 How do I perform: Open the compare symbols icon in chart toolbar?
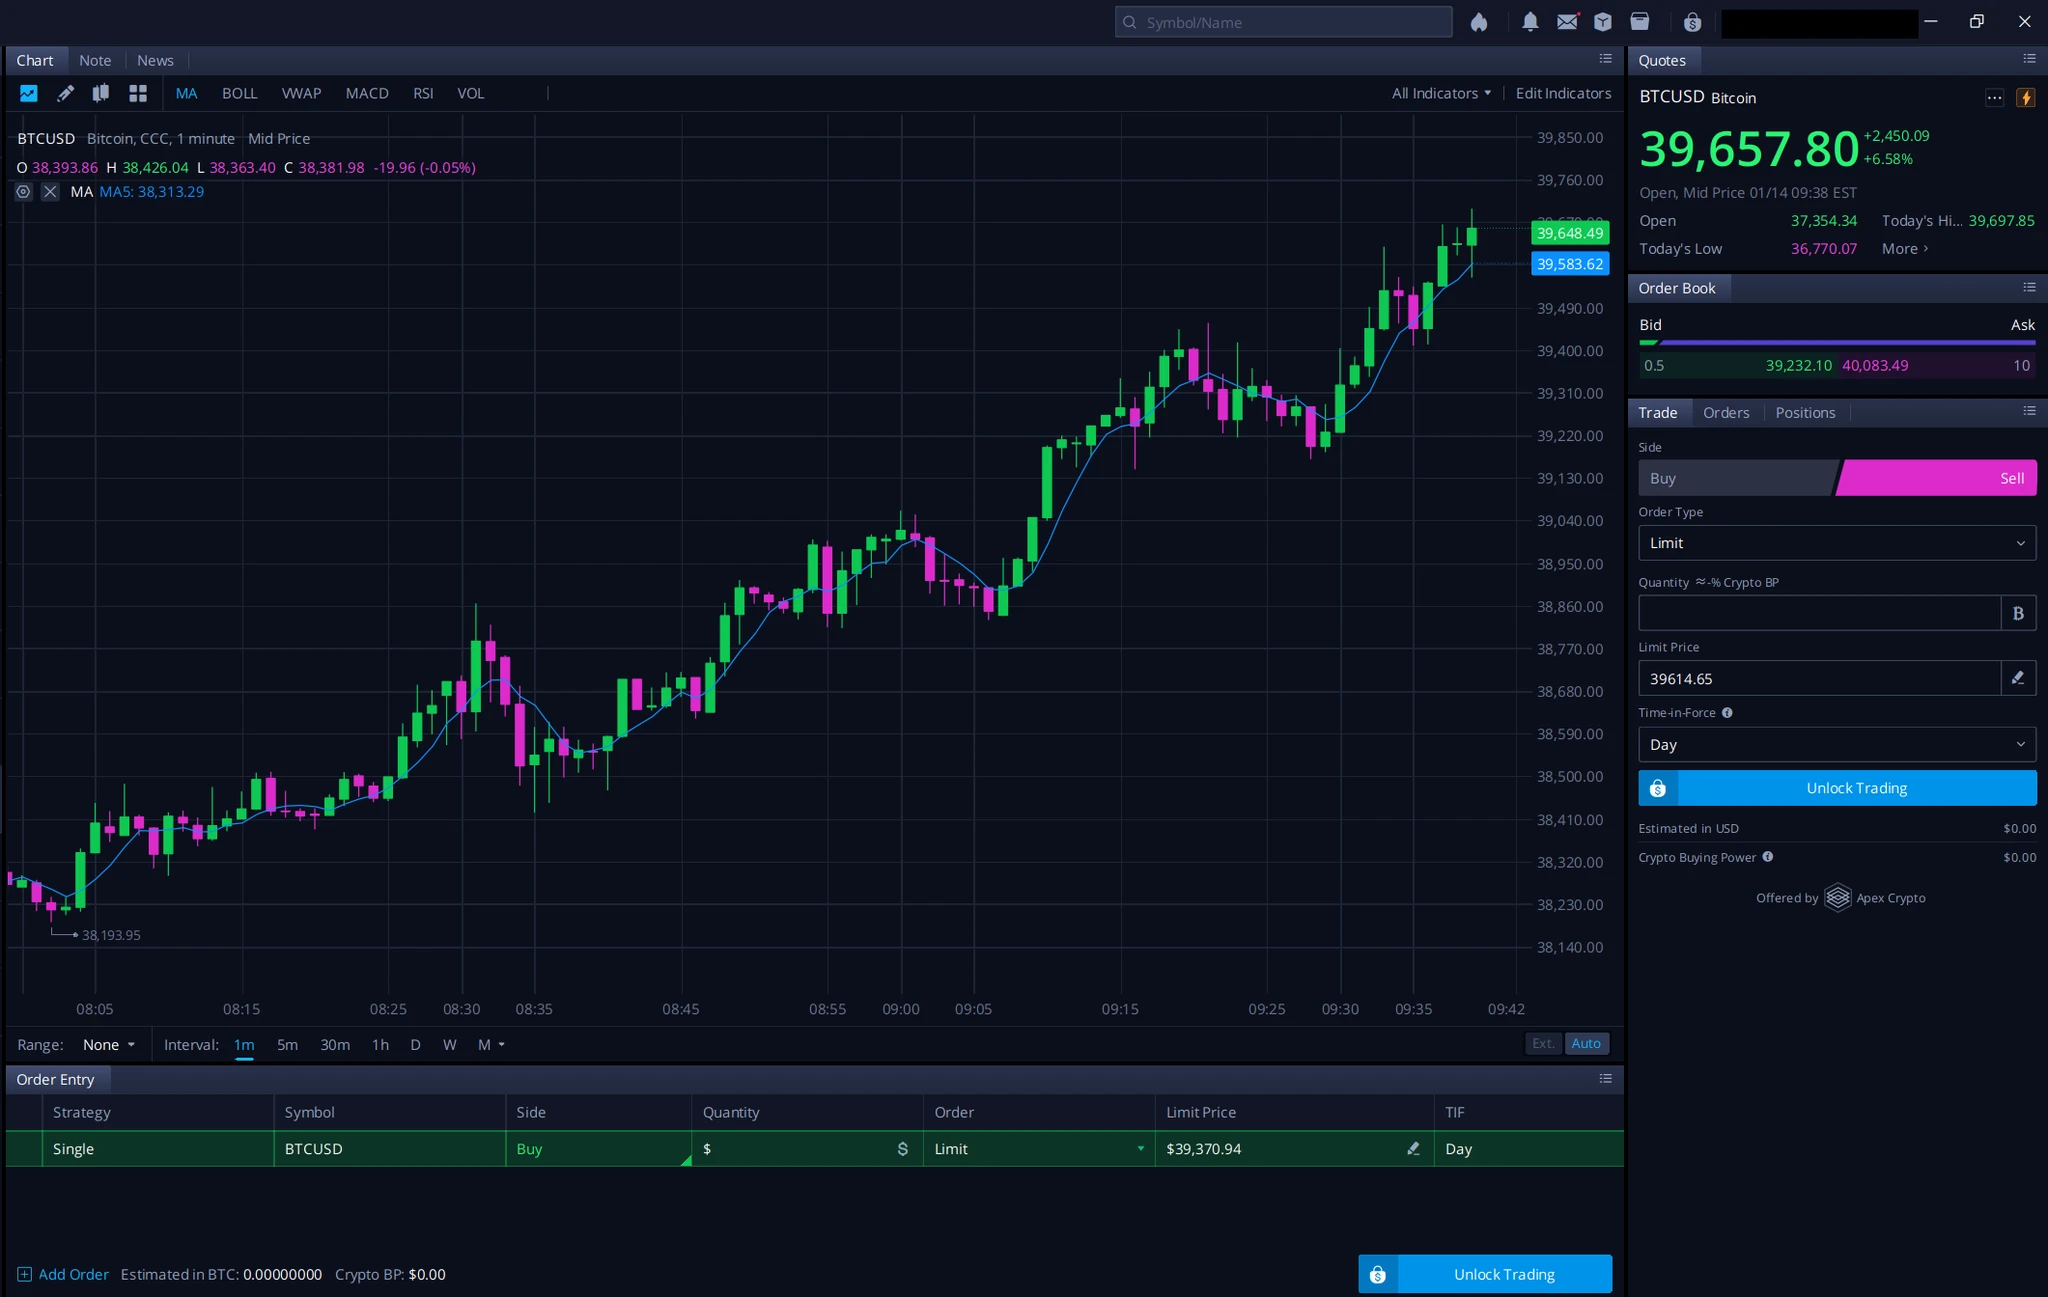pyautogui.click(x=101, y=93)
